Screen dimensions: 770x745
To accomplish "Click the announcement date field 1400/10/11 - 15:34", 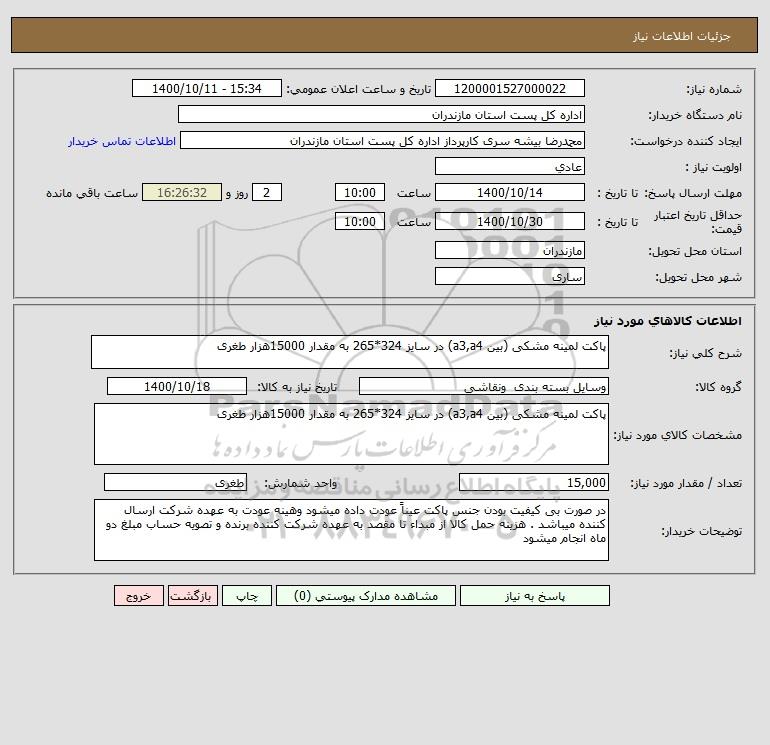I will tap(207, 88).
